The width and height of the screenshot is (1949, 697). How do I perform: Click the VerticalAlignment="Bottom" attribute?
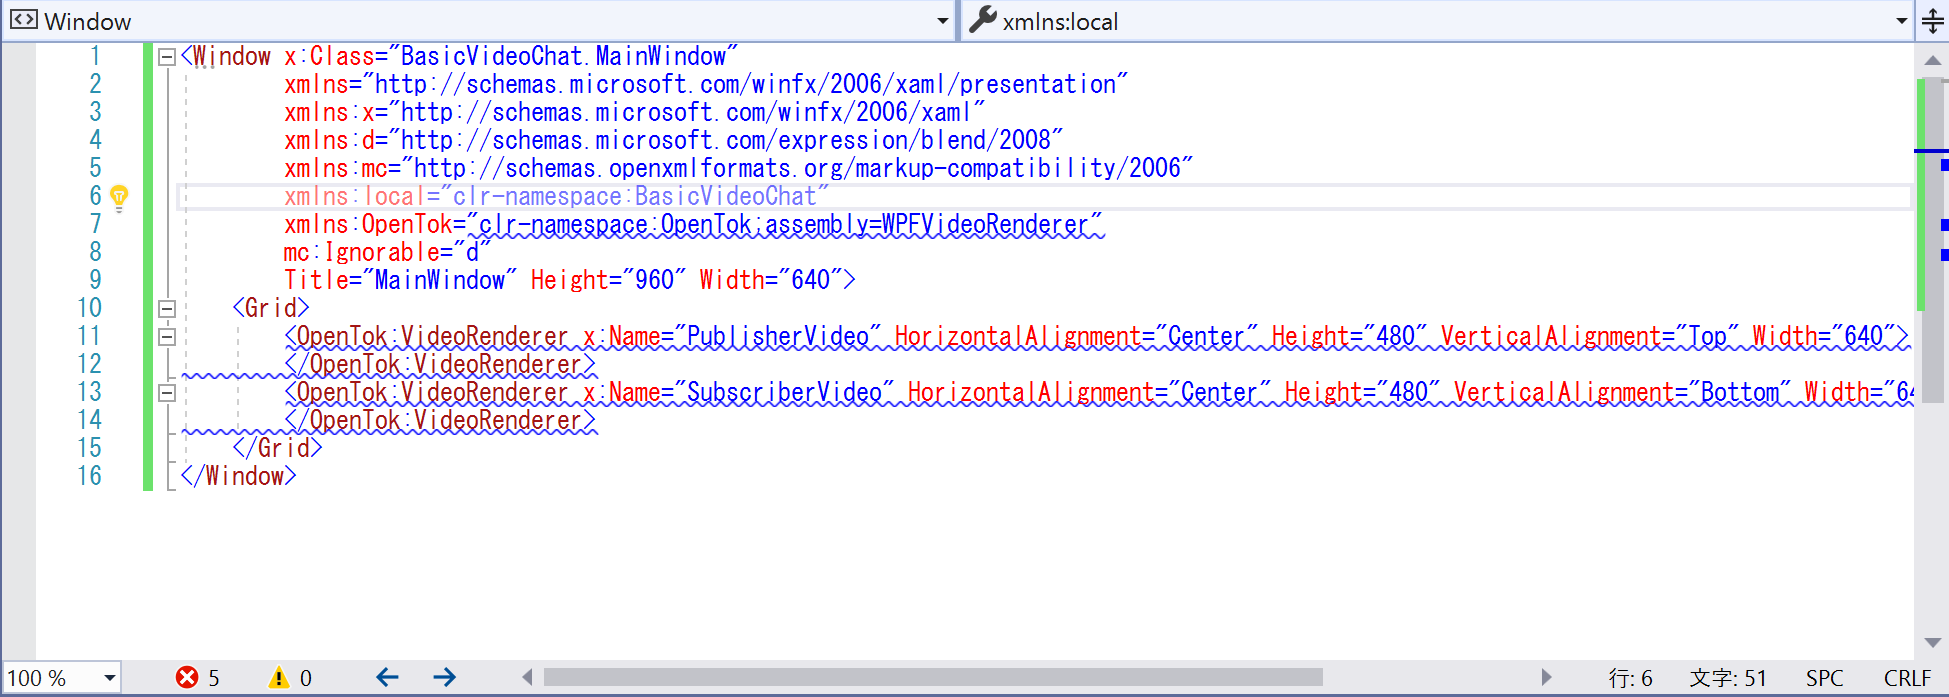pyautogui.click(x=1623, y=393)
